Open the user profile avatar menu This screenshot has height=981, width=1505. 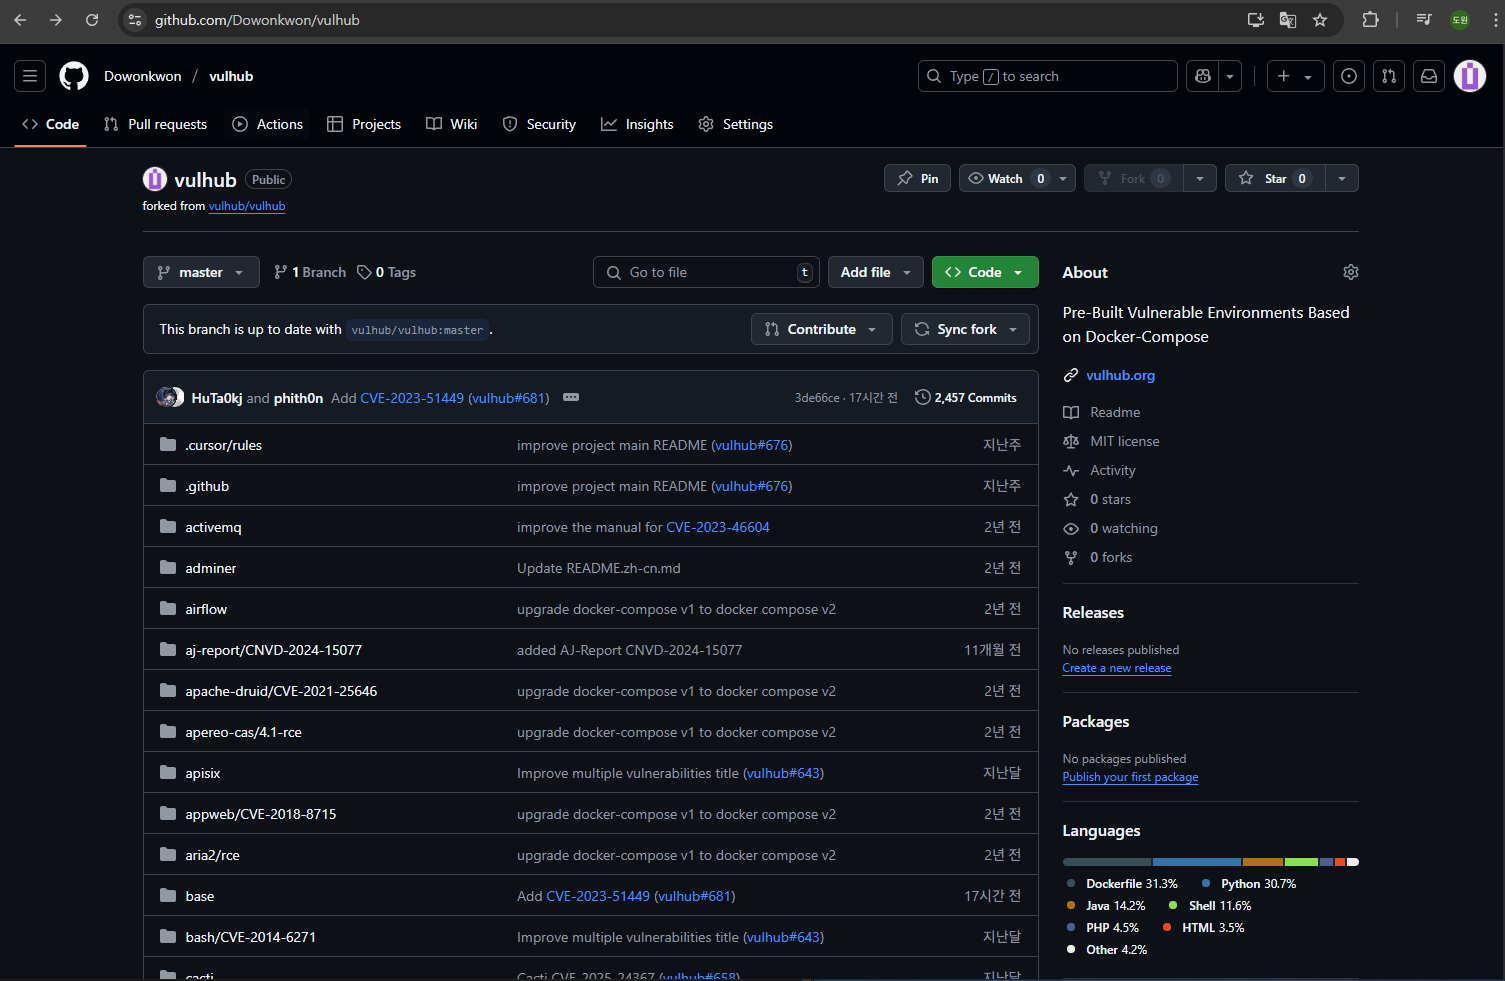point(1470,76)
